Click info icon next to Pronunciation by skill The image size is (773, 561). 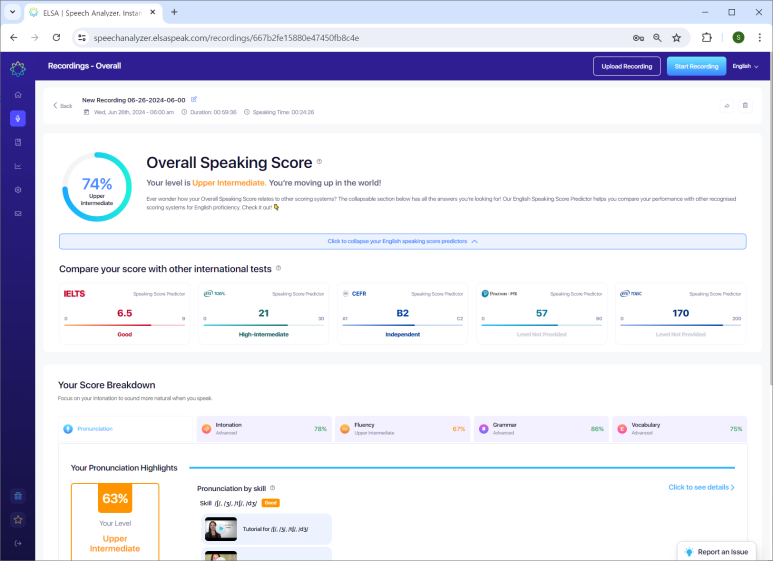coord(273,488)
